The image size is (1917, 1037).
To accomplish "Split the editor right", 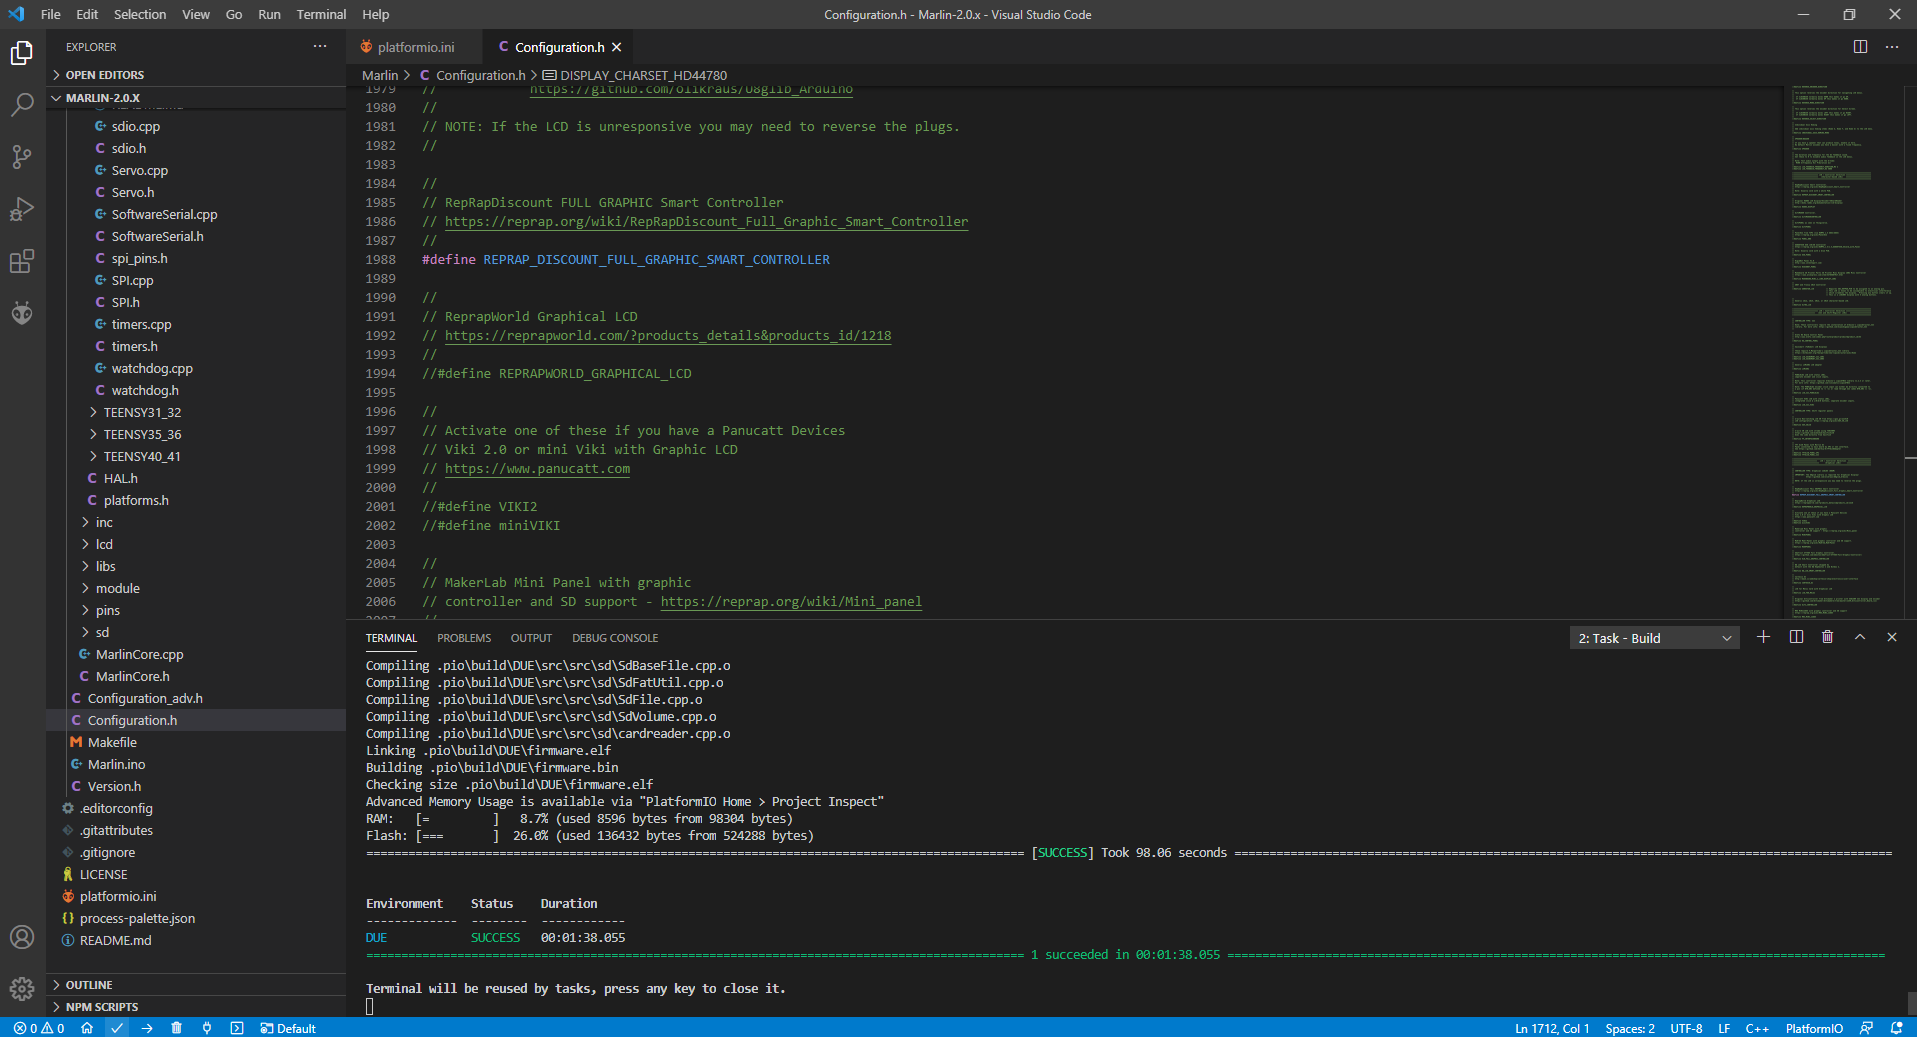I will coord(1860,47).
